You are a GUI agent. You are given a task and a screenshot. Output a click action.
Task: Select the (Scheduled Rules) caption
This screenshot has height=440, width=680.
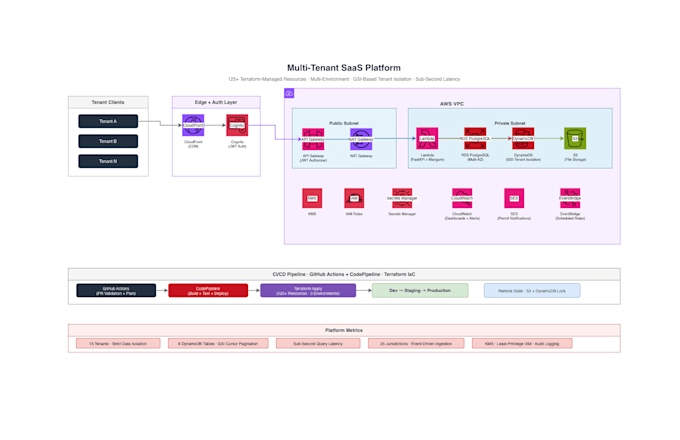tap(570, 218)
